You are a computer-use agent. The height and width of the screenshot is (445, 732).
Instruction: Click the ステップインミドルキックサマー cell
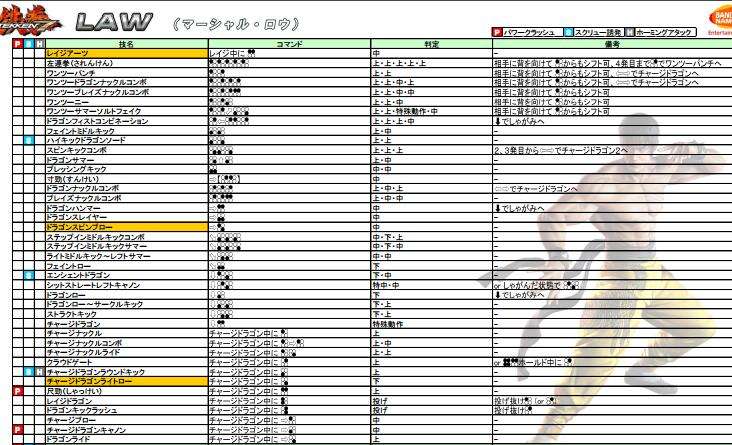(x=127, y=246)
